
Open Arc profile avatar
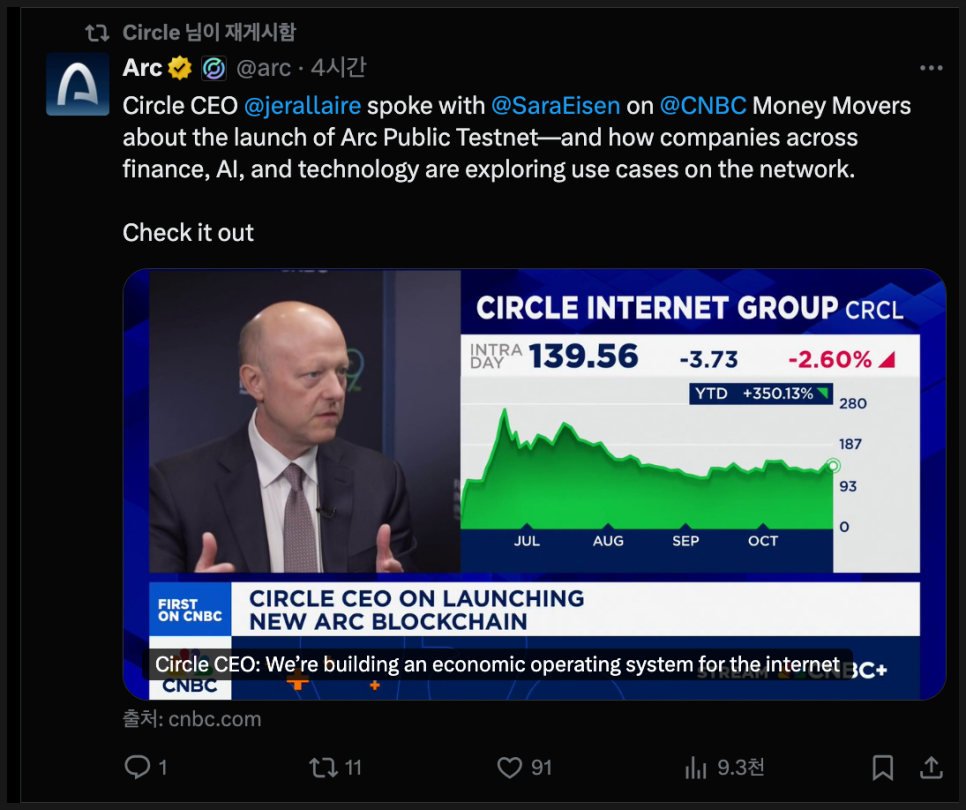pos(78,85)
